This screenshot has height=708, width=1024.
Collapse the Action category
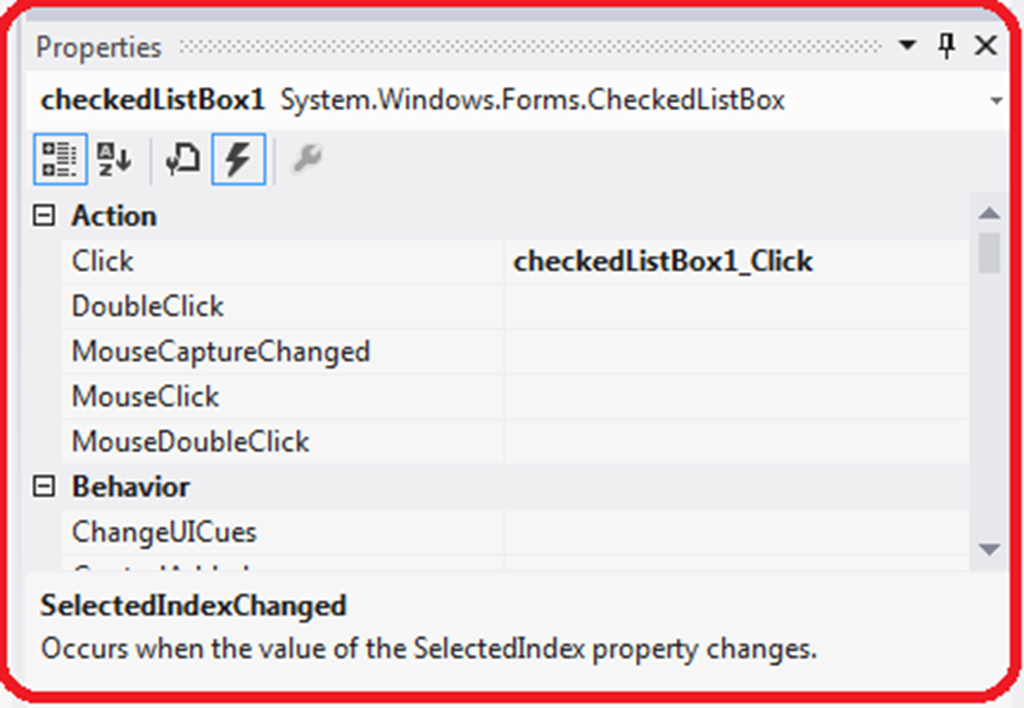[44, 216]
